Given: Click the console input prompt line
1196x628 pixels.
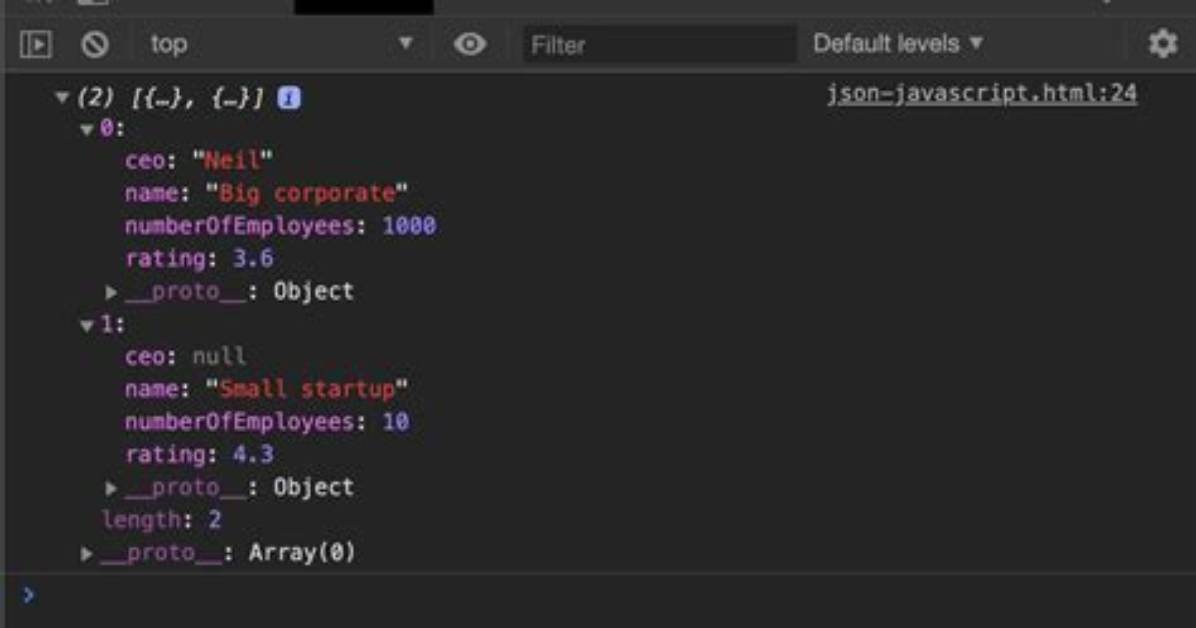Looking at the screenshot, I should click(x=598, y=595).
